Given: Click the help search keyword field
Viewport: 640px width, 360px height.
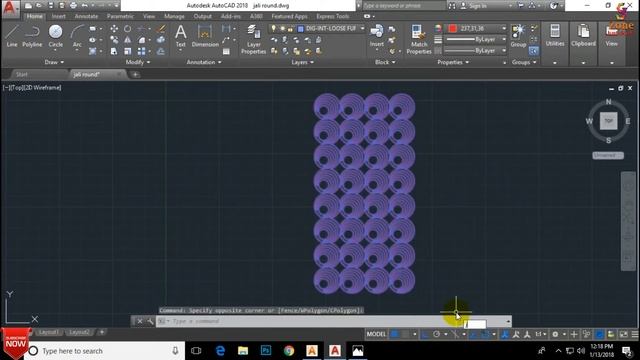Looking at the screenshot, I should (x=403, y=6).
